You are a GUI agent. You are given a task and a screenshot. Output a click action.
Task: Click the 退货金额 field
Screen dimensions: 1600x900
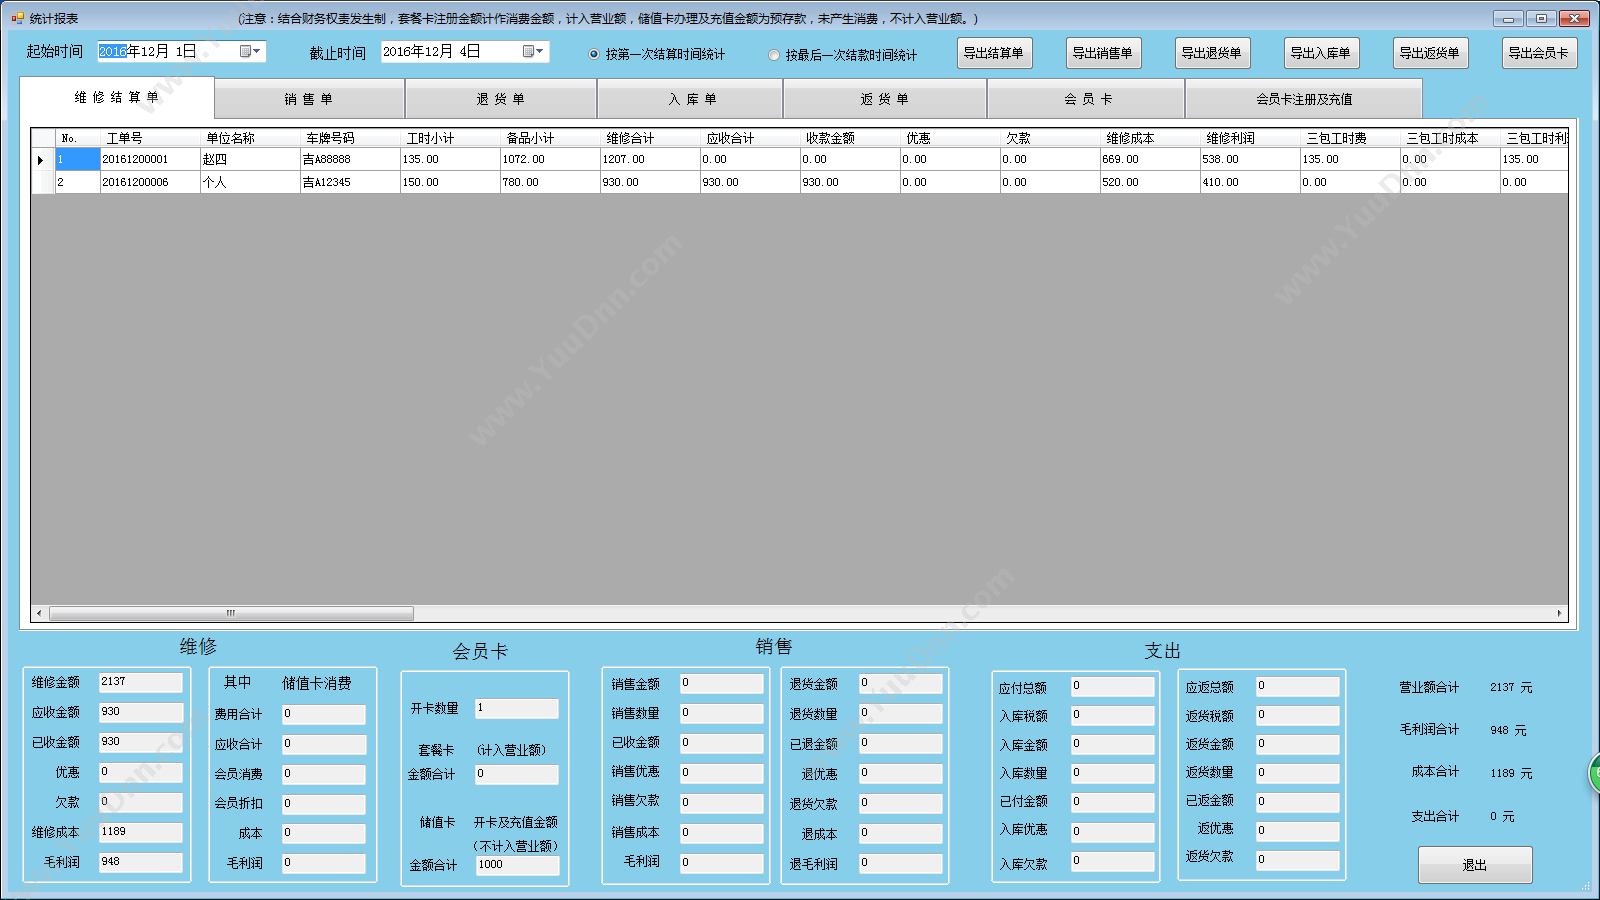click(x=900, y=684)
